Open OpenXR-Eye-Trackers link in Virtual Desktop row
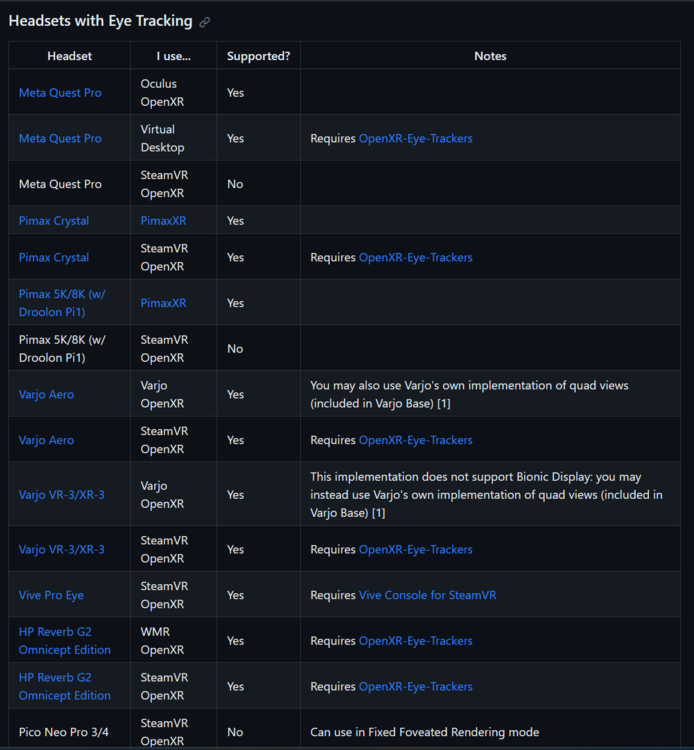Image resolution: width=694 pixels, height=750 pixels. pyautogui.click(x=415, y=139)
